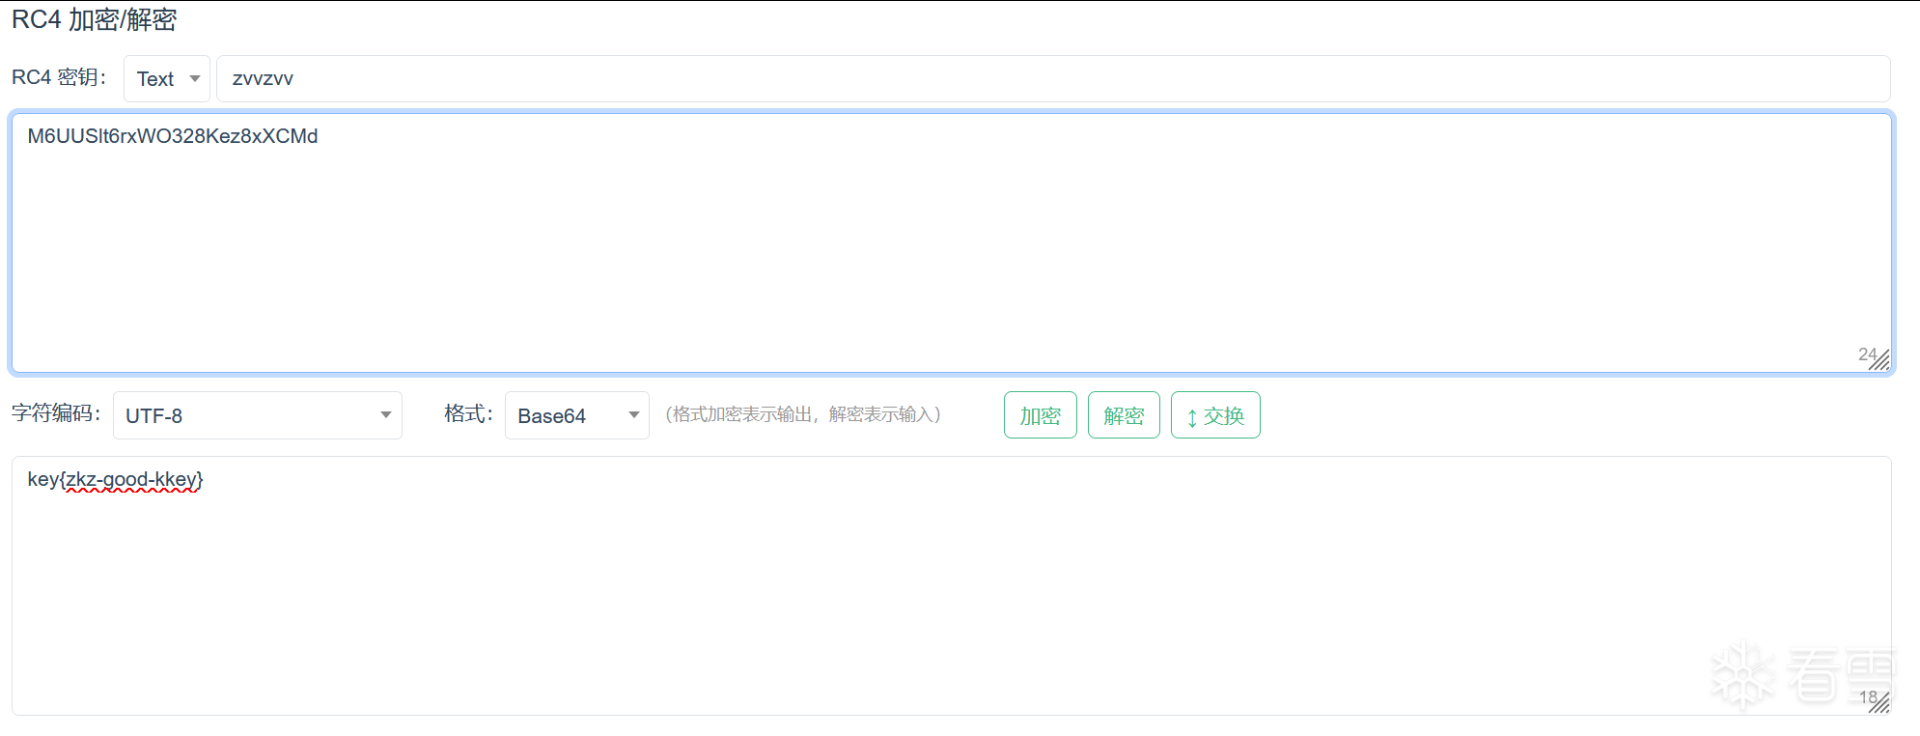
Task: Click the arrow beside the Text selector
Action: point(195,79)
